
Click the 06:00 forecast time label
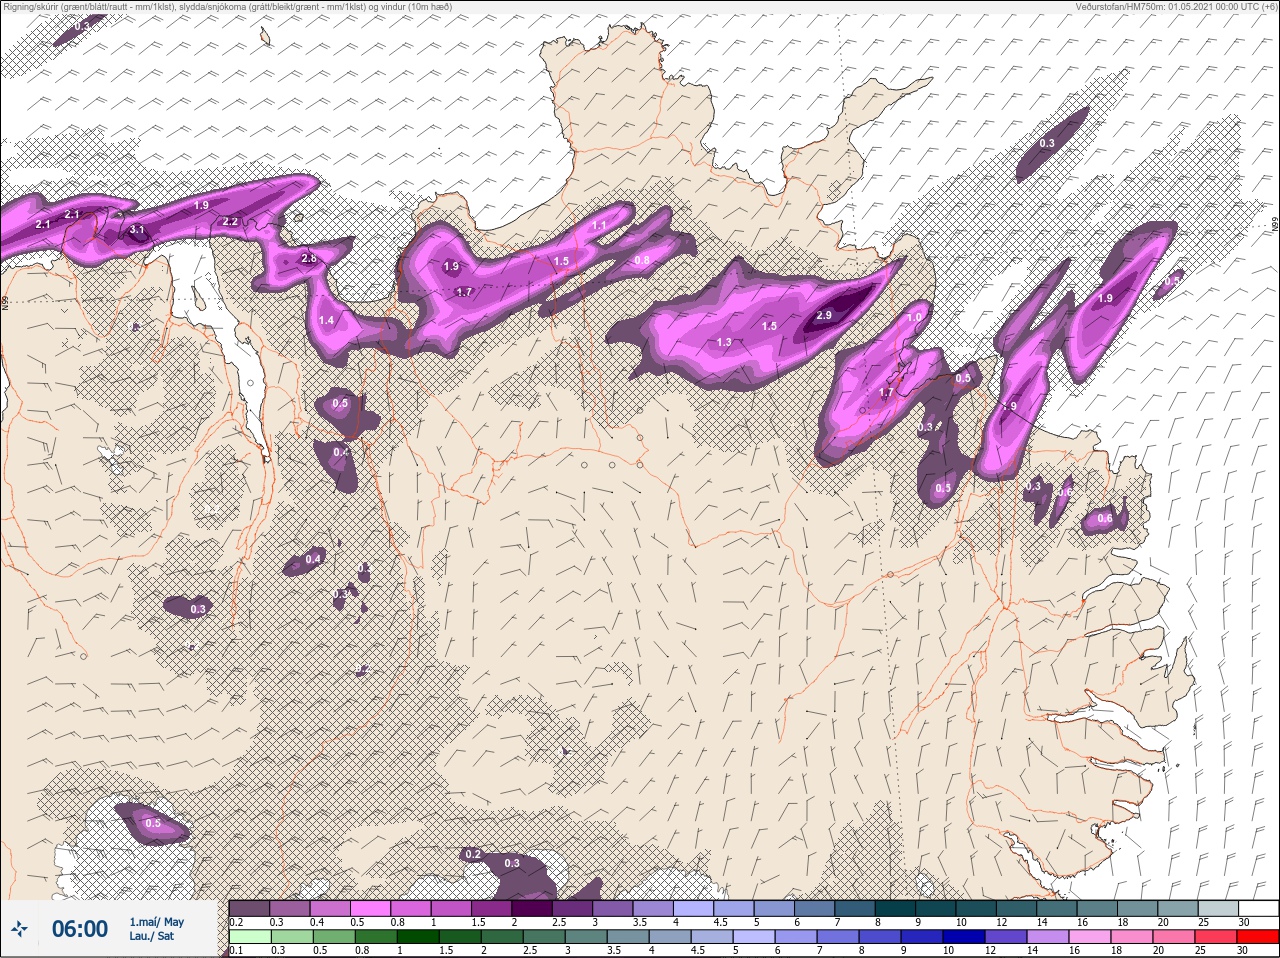[80, 929]
